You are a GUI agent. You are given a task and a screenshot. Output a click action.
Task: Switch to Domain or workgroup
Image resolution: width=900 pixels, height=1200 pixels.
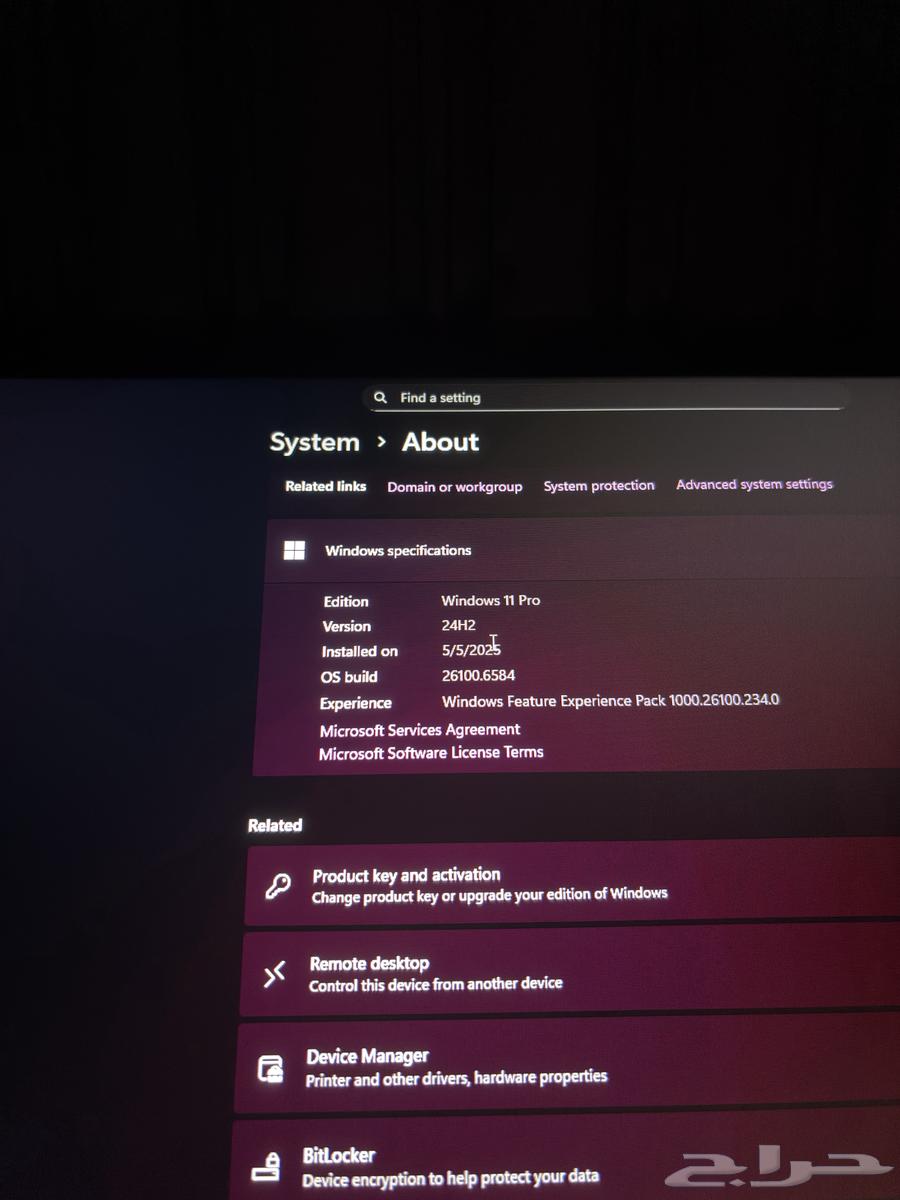455,487
